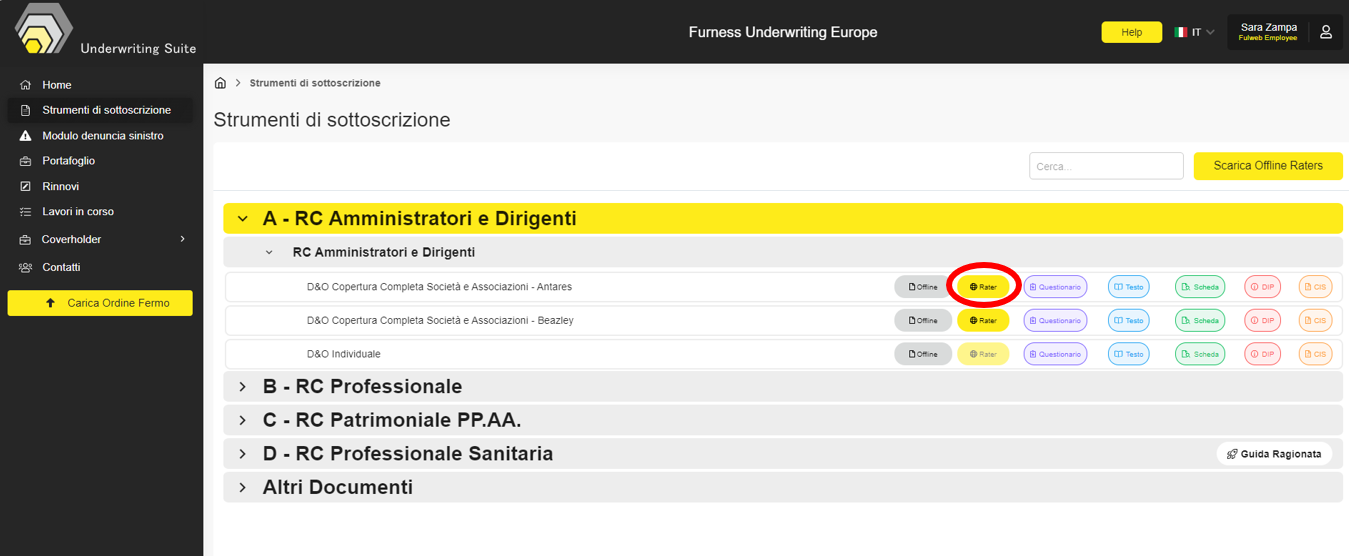Open Questionario for D&O Individuale
1349x556 pixels.
click(1055, 354)
